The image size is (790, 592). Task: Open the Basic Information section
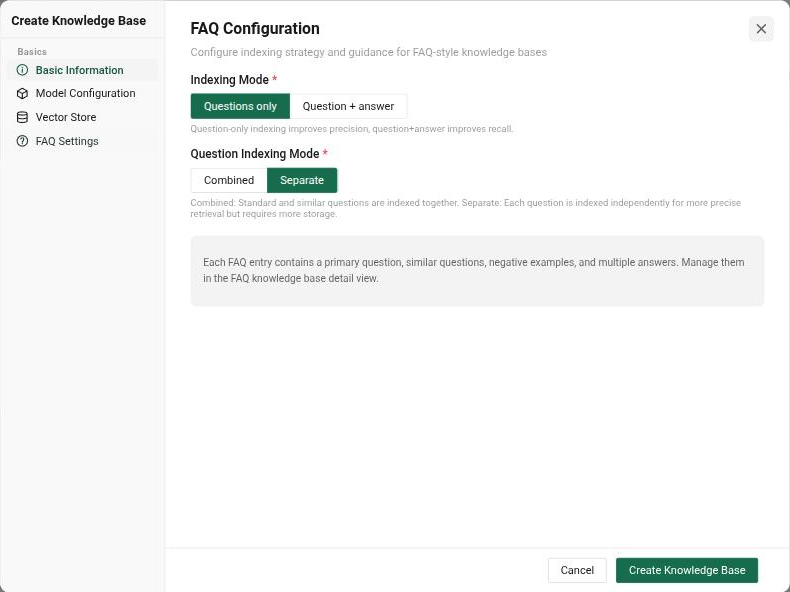[x=83, y=70]
